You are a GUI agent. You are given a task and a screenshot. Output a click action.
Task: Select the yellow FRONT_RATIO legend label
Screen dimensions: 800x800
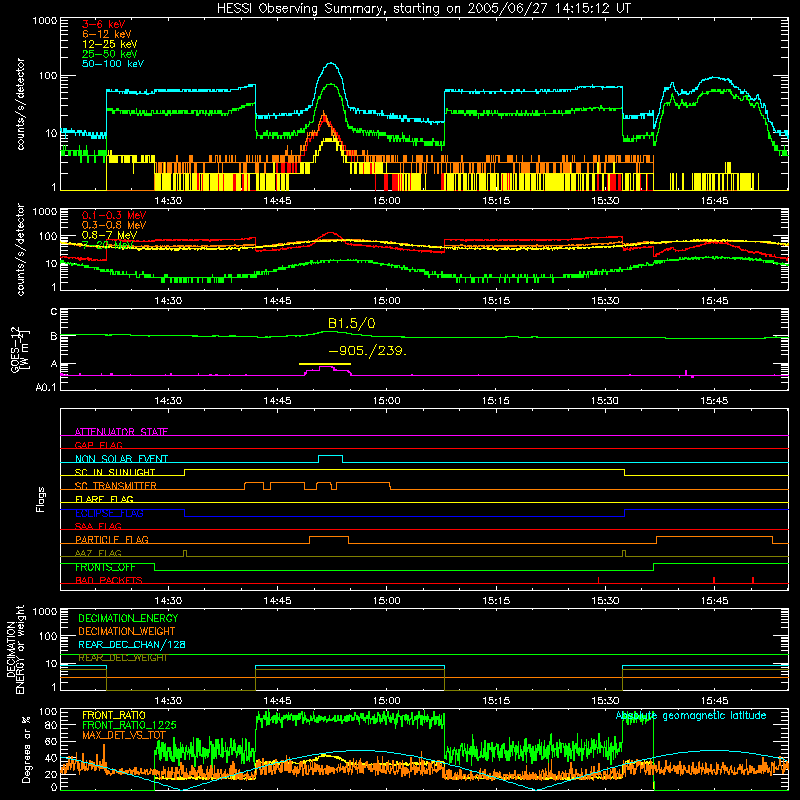(x=114, y=715)
